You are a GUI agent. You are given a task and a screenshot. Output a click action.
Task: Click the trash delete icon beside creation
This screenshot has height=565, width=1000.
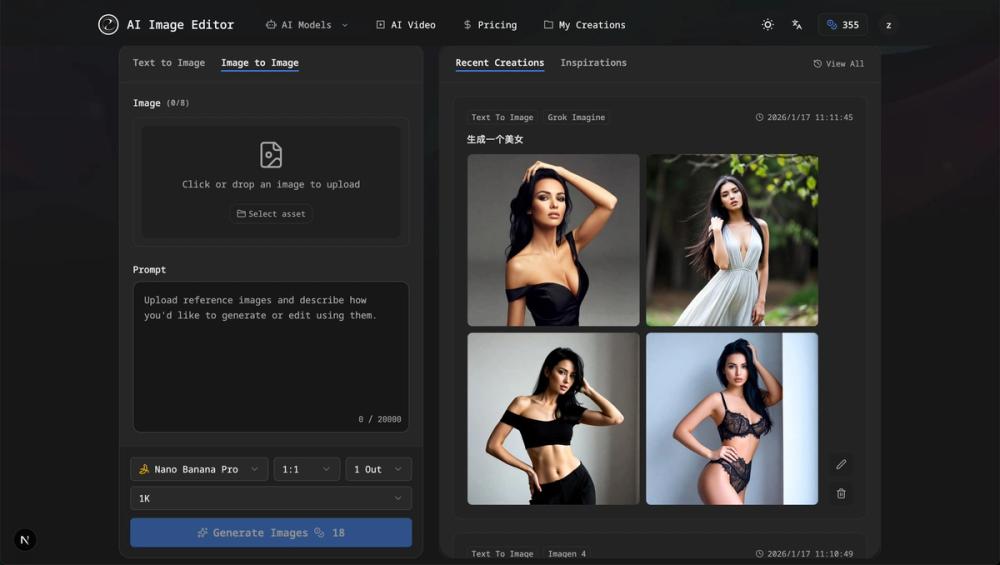tap(841, 494)
